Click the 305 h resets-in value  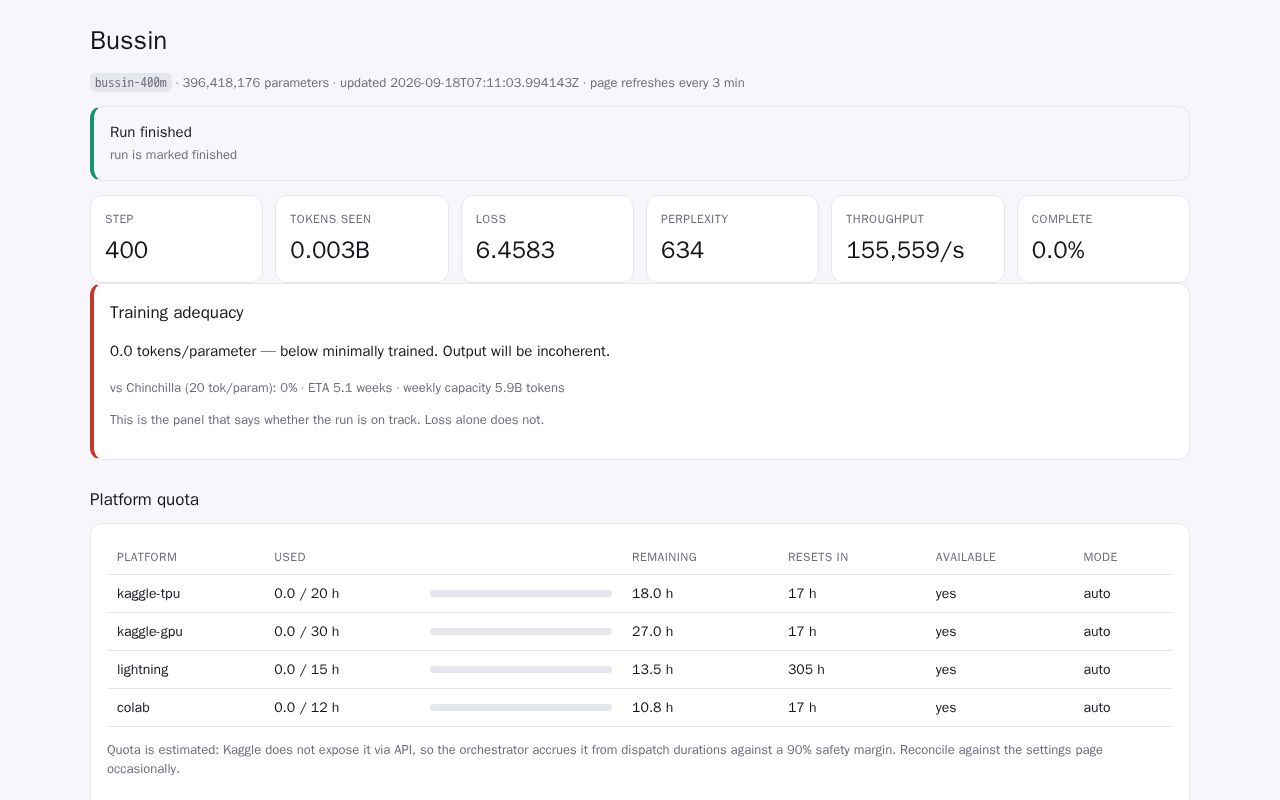click(x=807, y=670)
